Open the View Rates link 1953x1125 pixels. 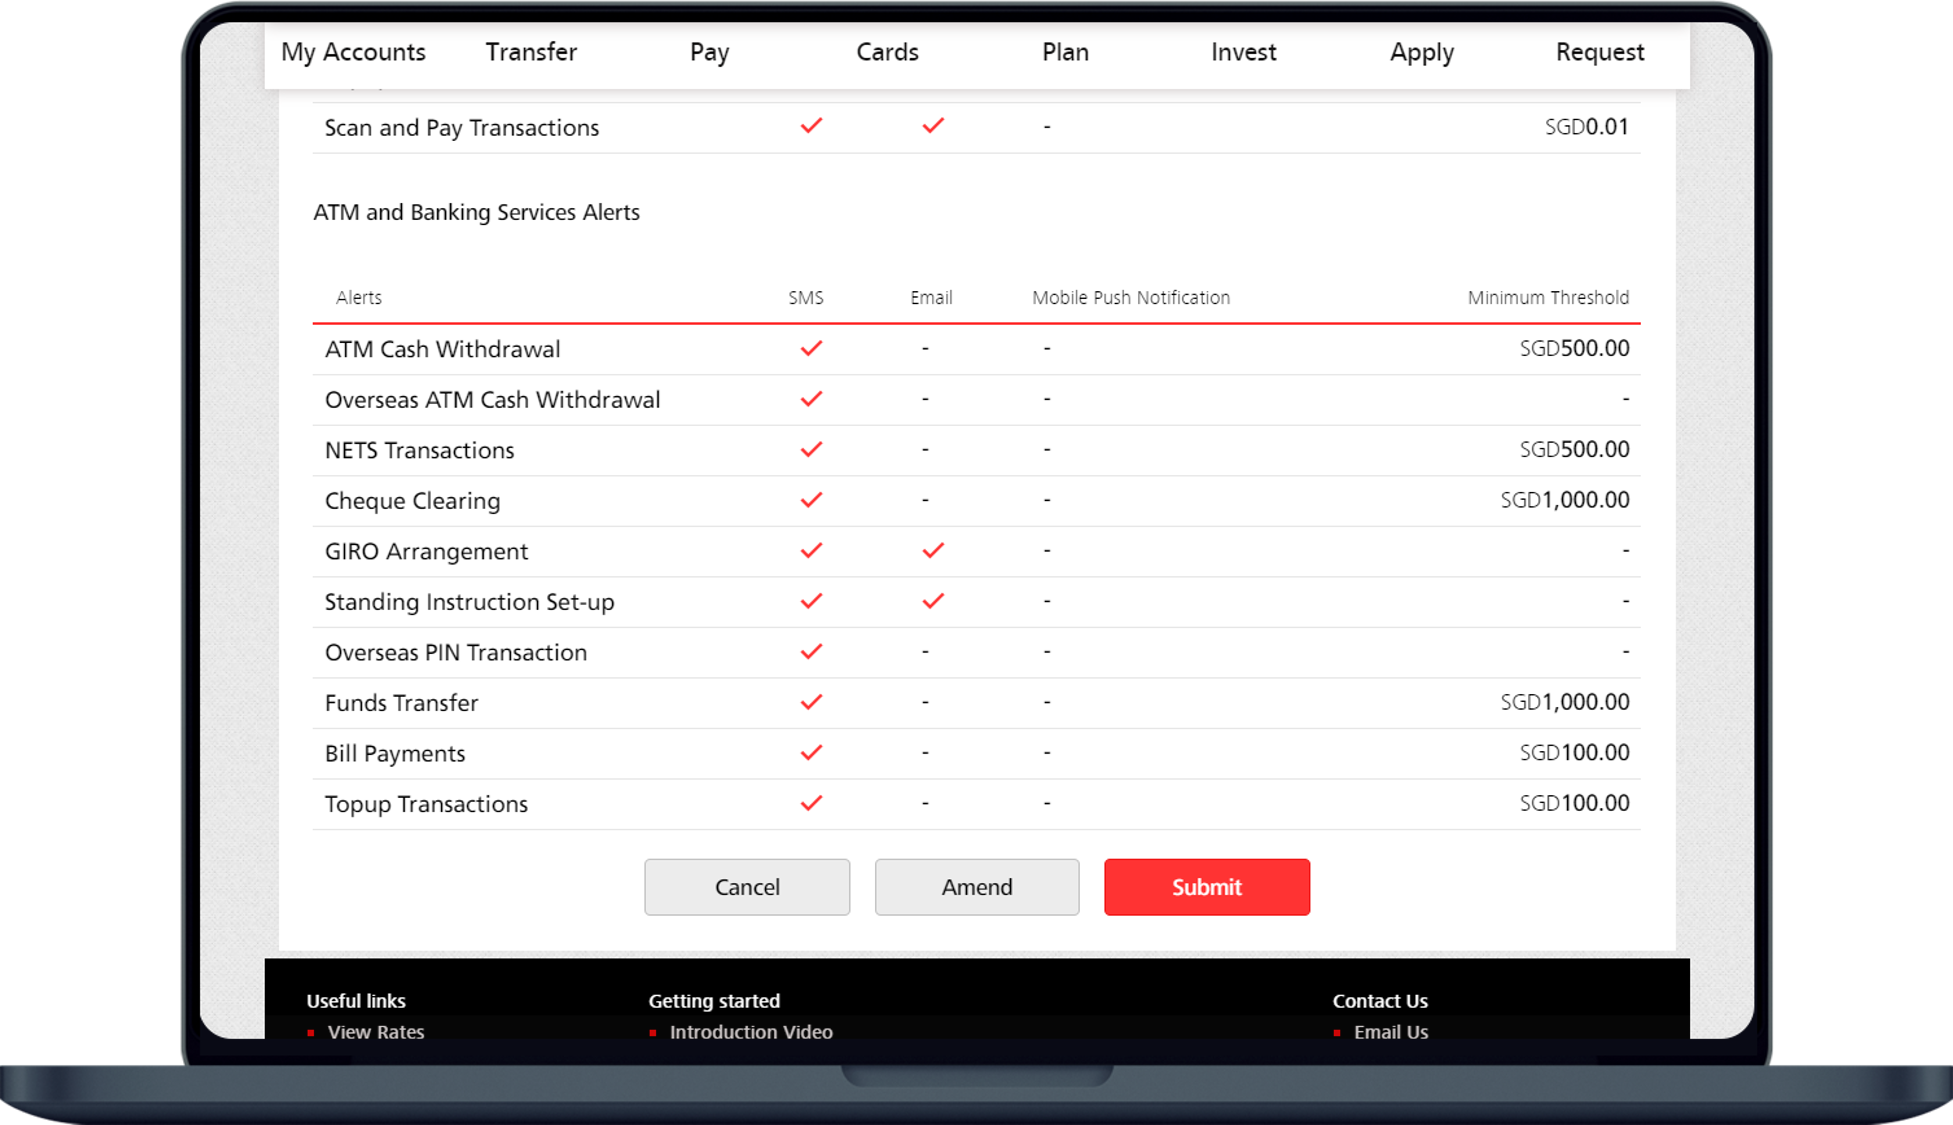376,1032
